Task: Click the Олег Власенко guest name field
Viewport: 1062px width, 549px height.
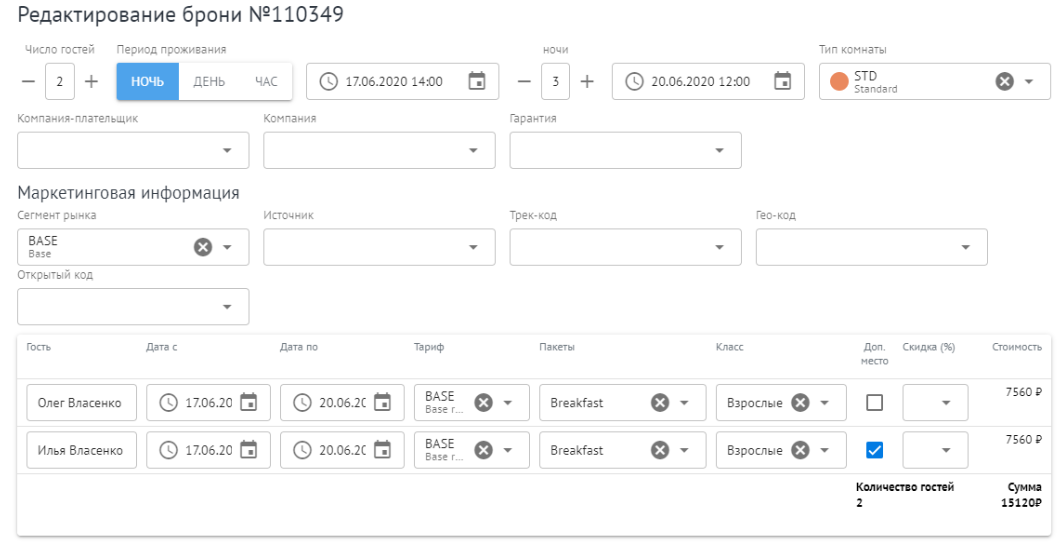Action: click(x=80, y=403)
